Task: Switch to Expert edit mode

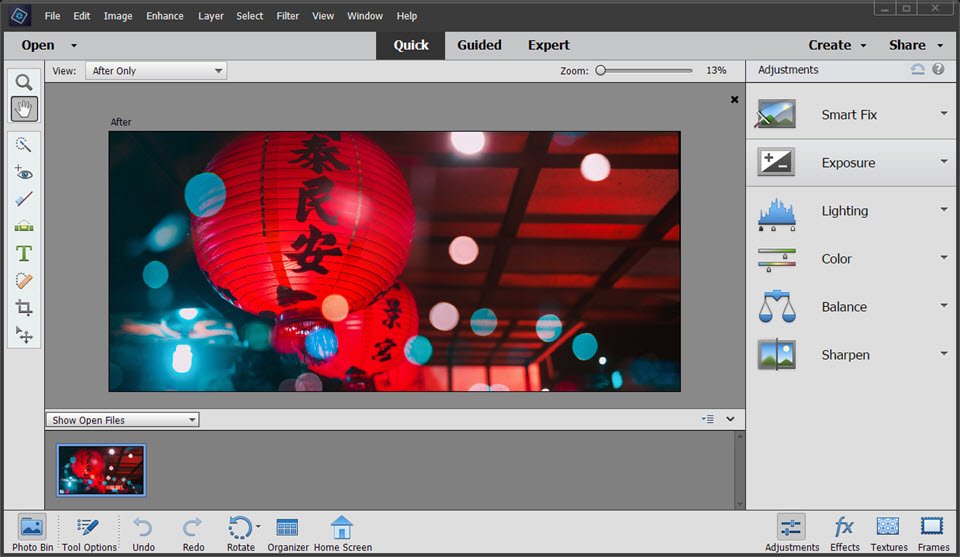Action: (x=549, y=45)
